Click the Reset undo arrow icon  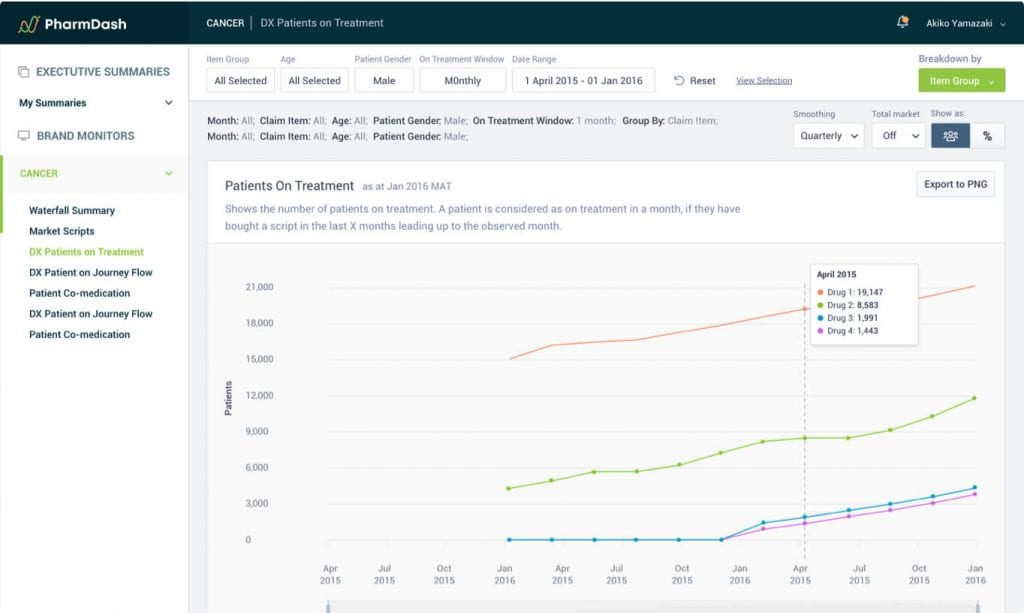point(679,80)
